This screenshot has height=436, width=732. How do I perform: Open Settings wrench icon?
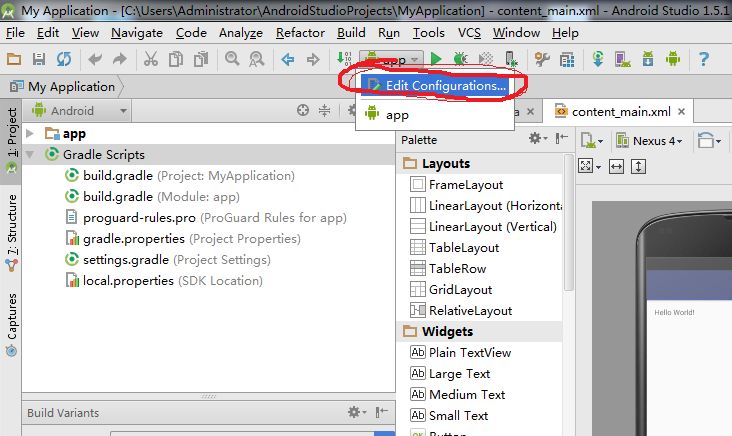542,59
